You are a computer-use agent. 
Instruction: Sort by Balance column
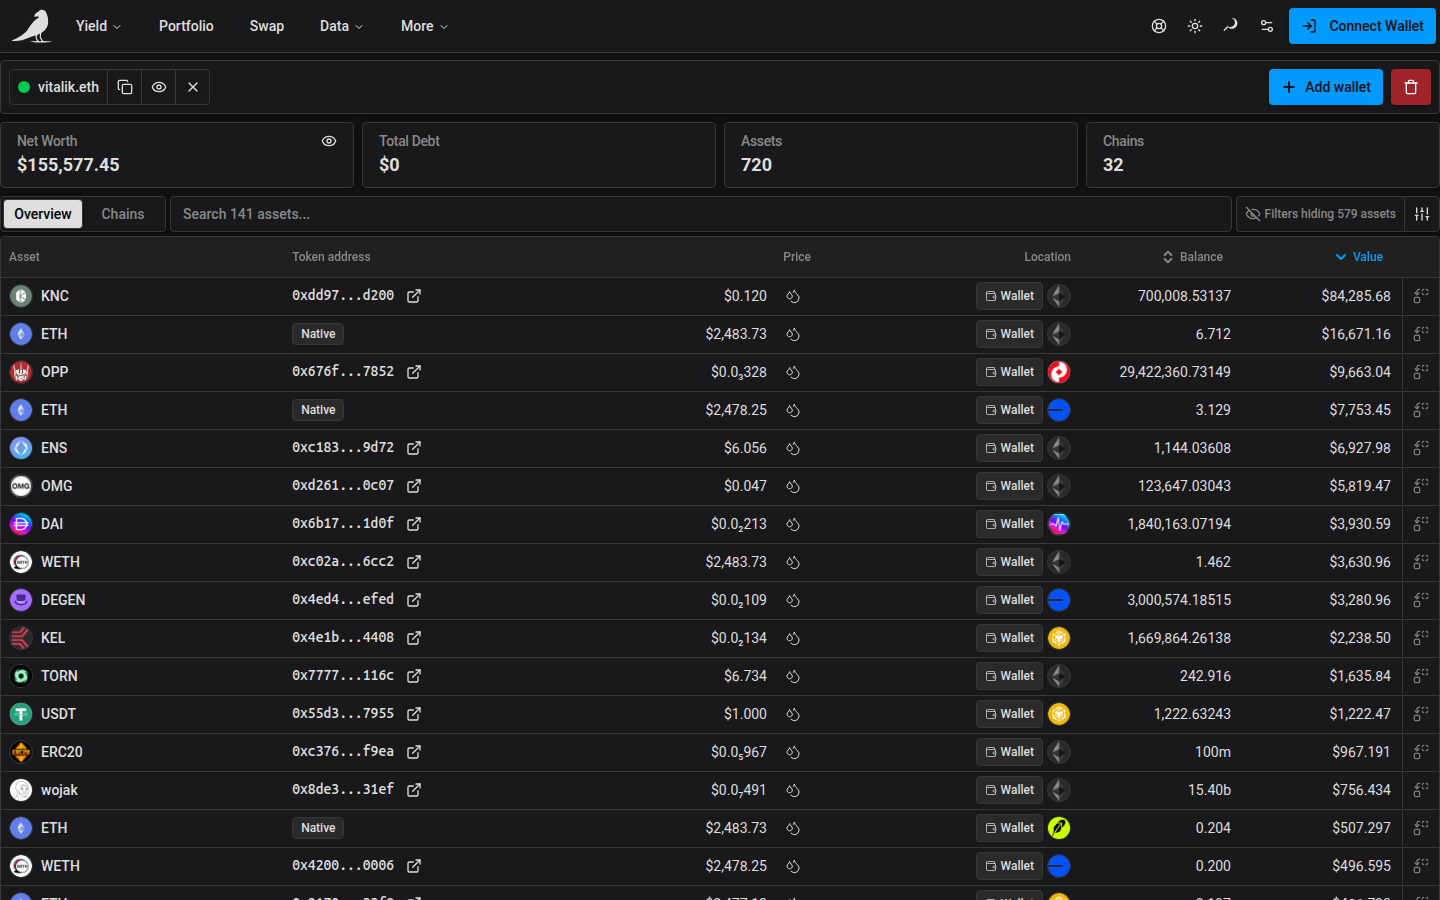pyautogui.click(x=1192, y=257)
